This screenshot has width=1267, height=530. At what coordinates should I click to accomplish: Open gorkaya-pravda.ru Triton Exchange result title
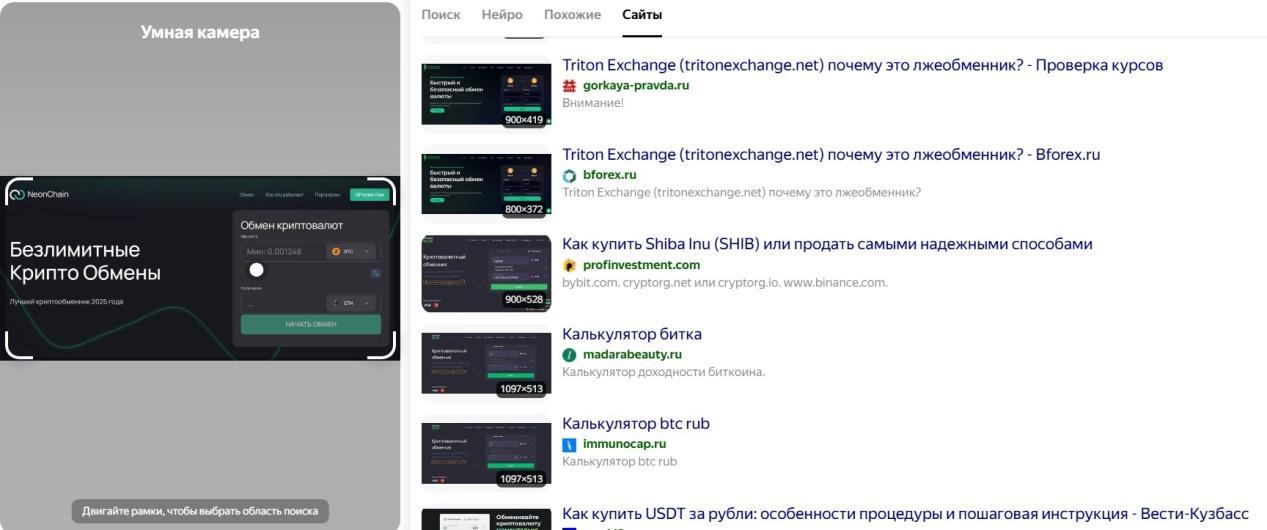[x=863, y=66]
